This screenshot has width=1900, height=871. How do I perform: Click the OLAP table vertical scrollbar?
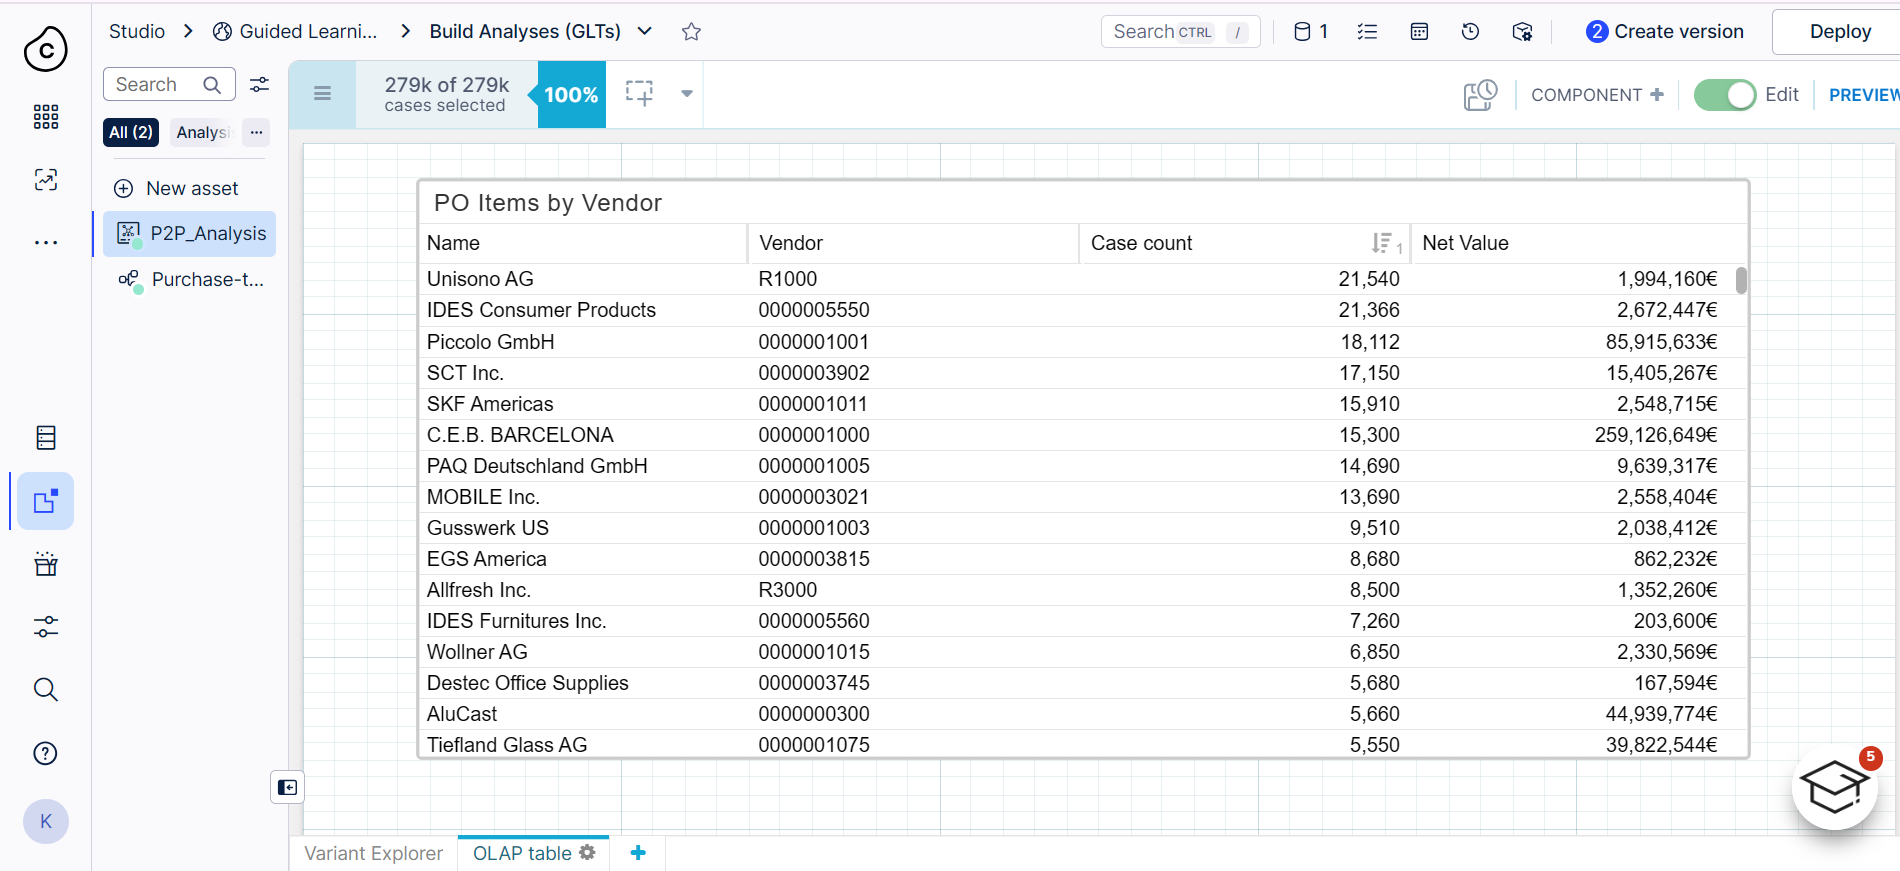[1741, 280]
